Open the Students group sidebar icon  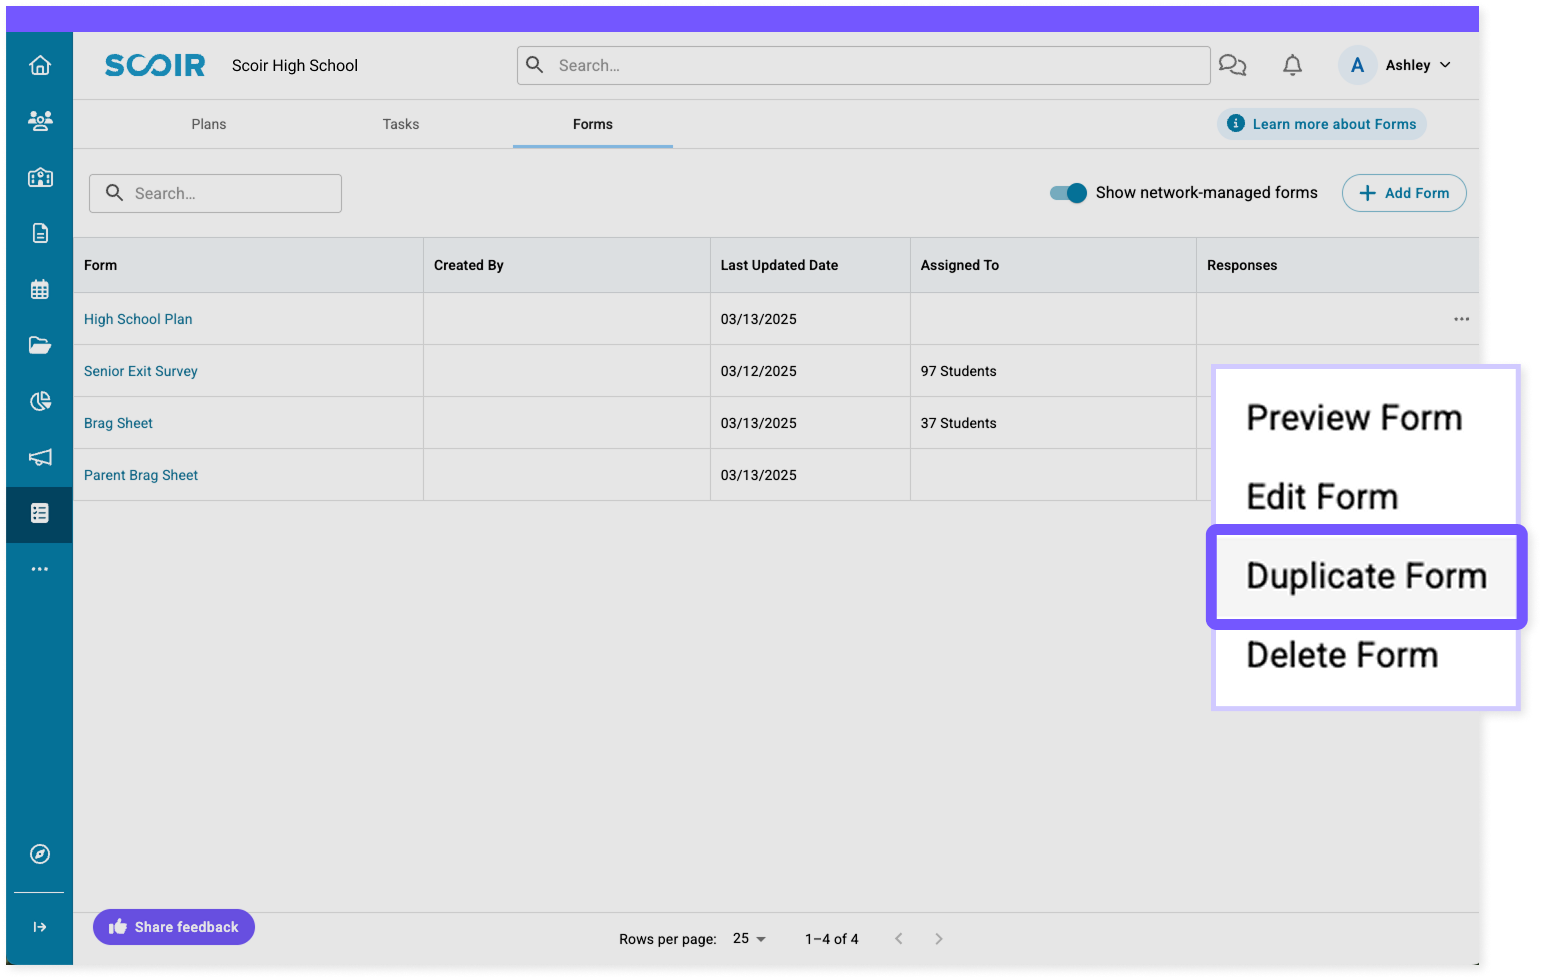[40, 121]
